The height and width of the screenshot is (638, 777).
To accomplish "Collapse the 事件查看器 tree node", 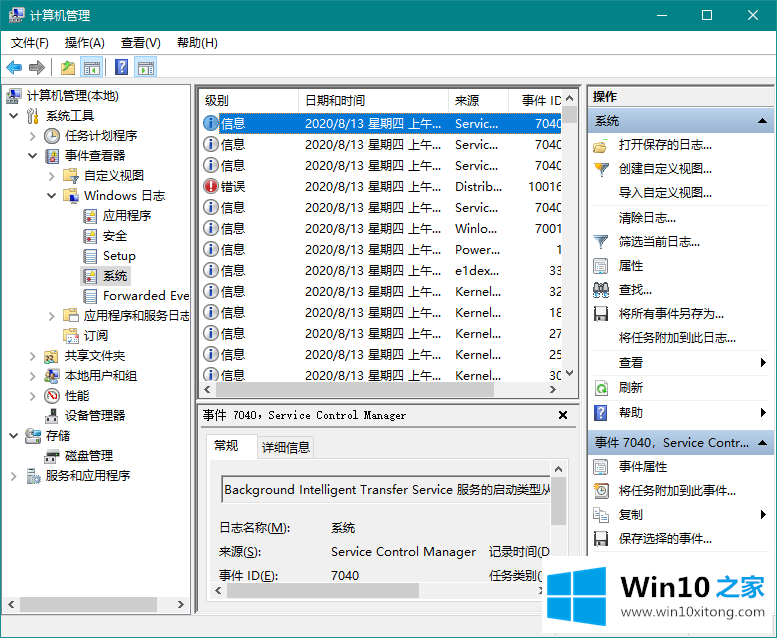I will [32, 156].
